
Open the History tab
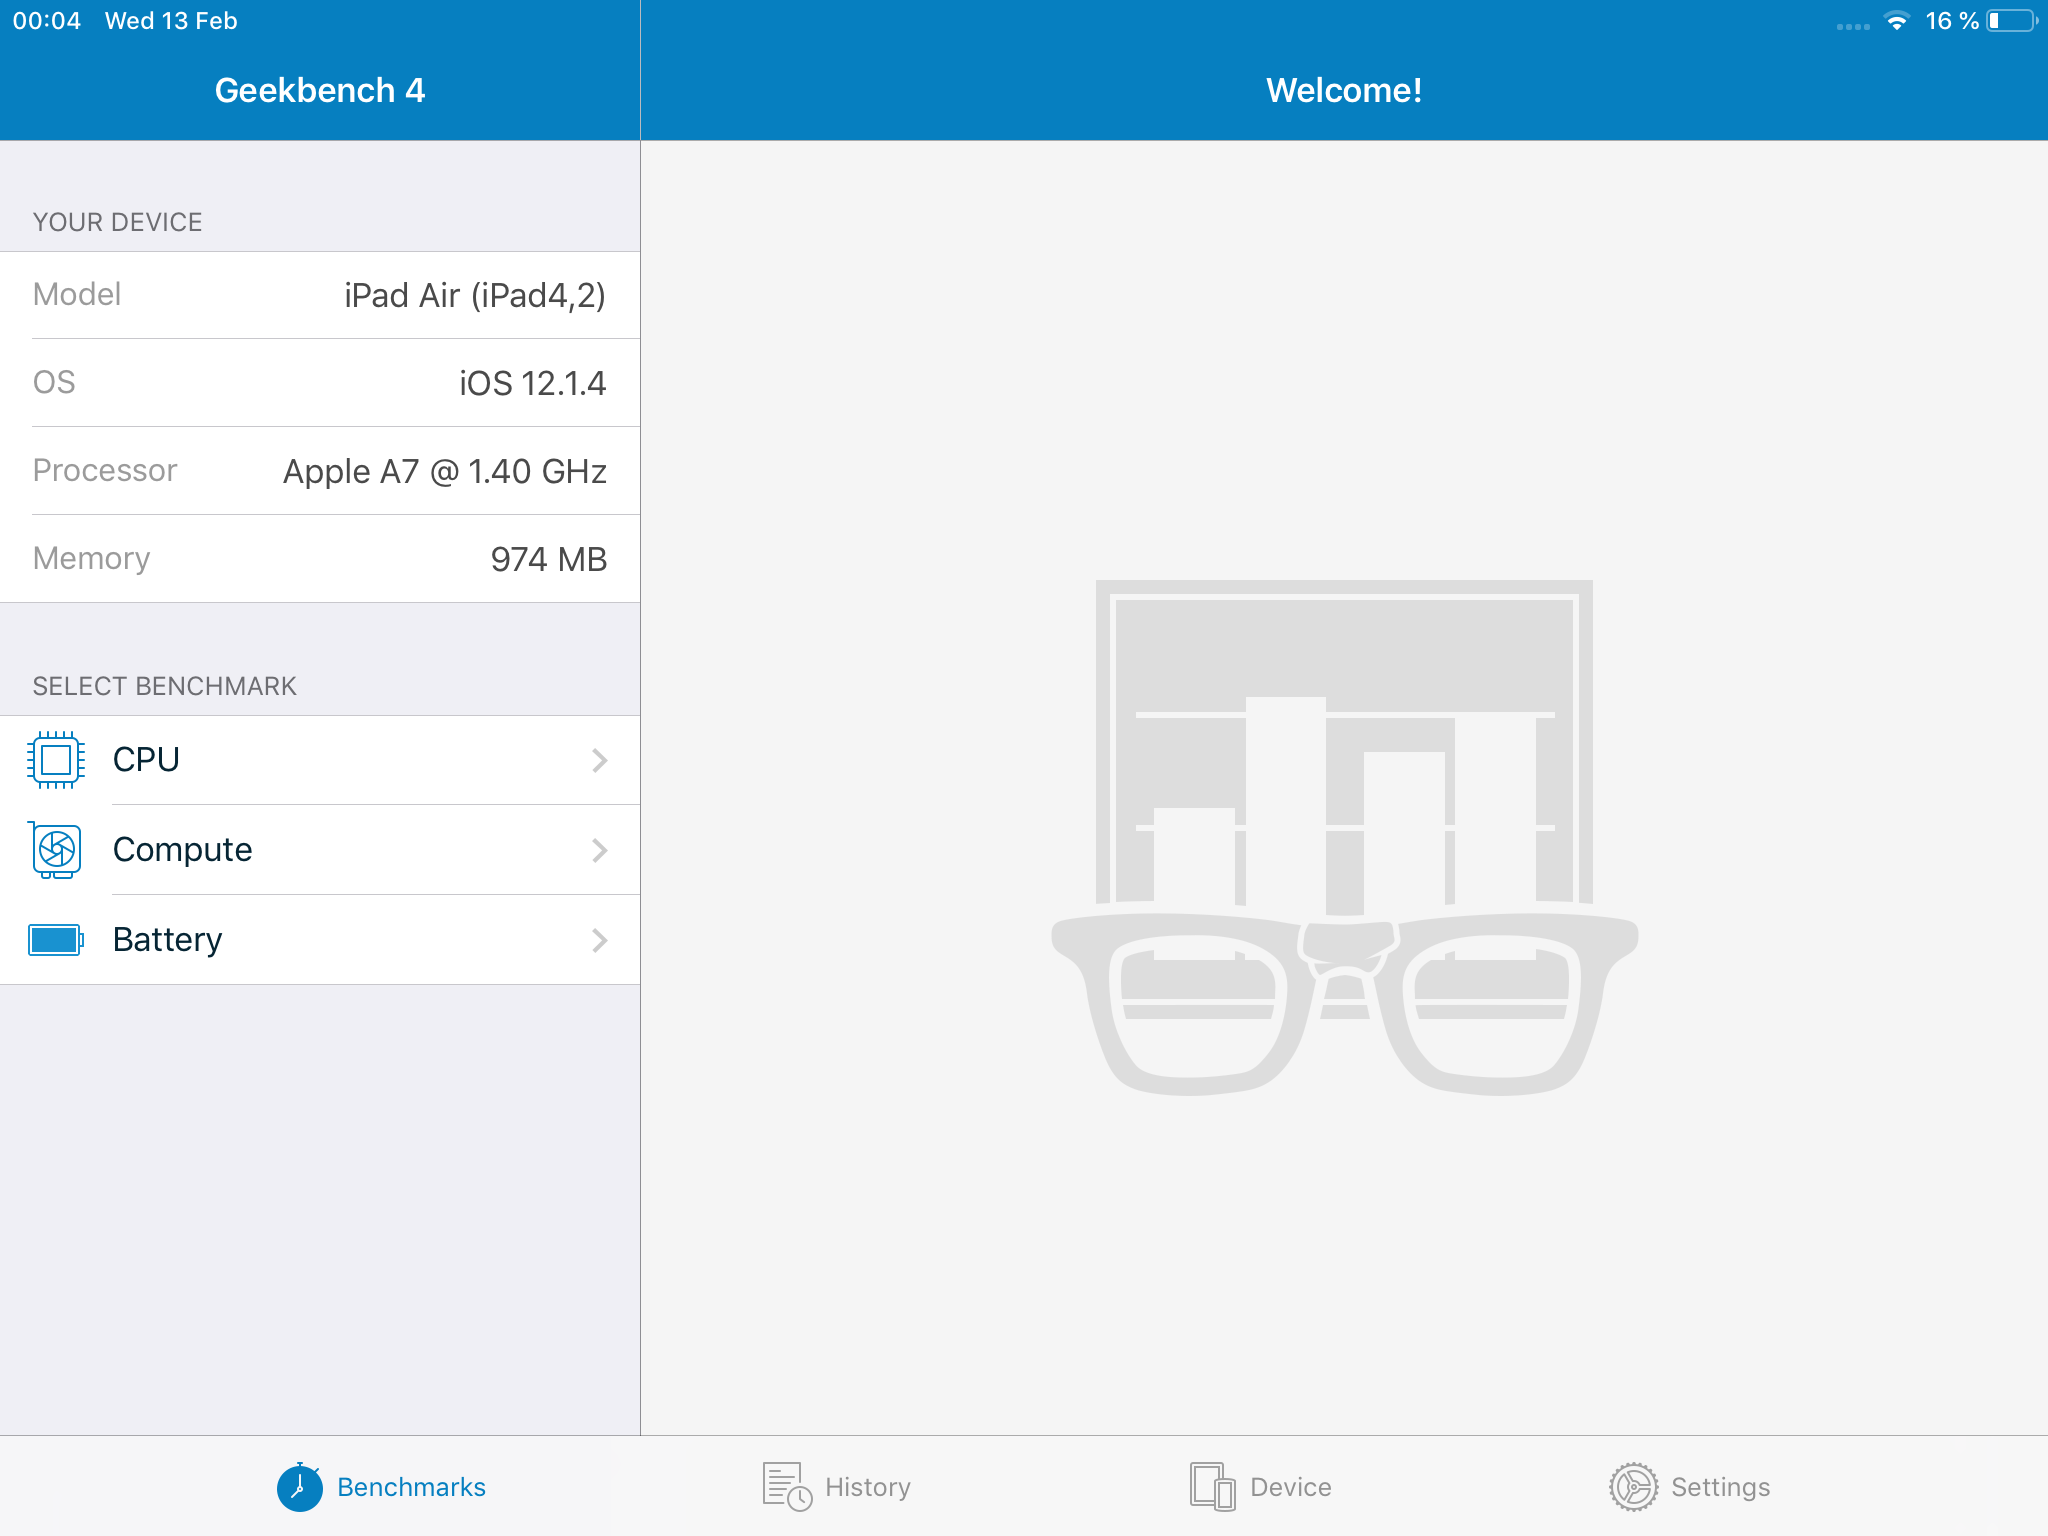837,1487
